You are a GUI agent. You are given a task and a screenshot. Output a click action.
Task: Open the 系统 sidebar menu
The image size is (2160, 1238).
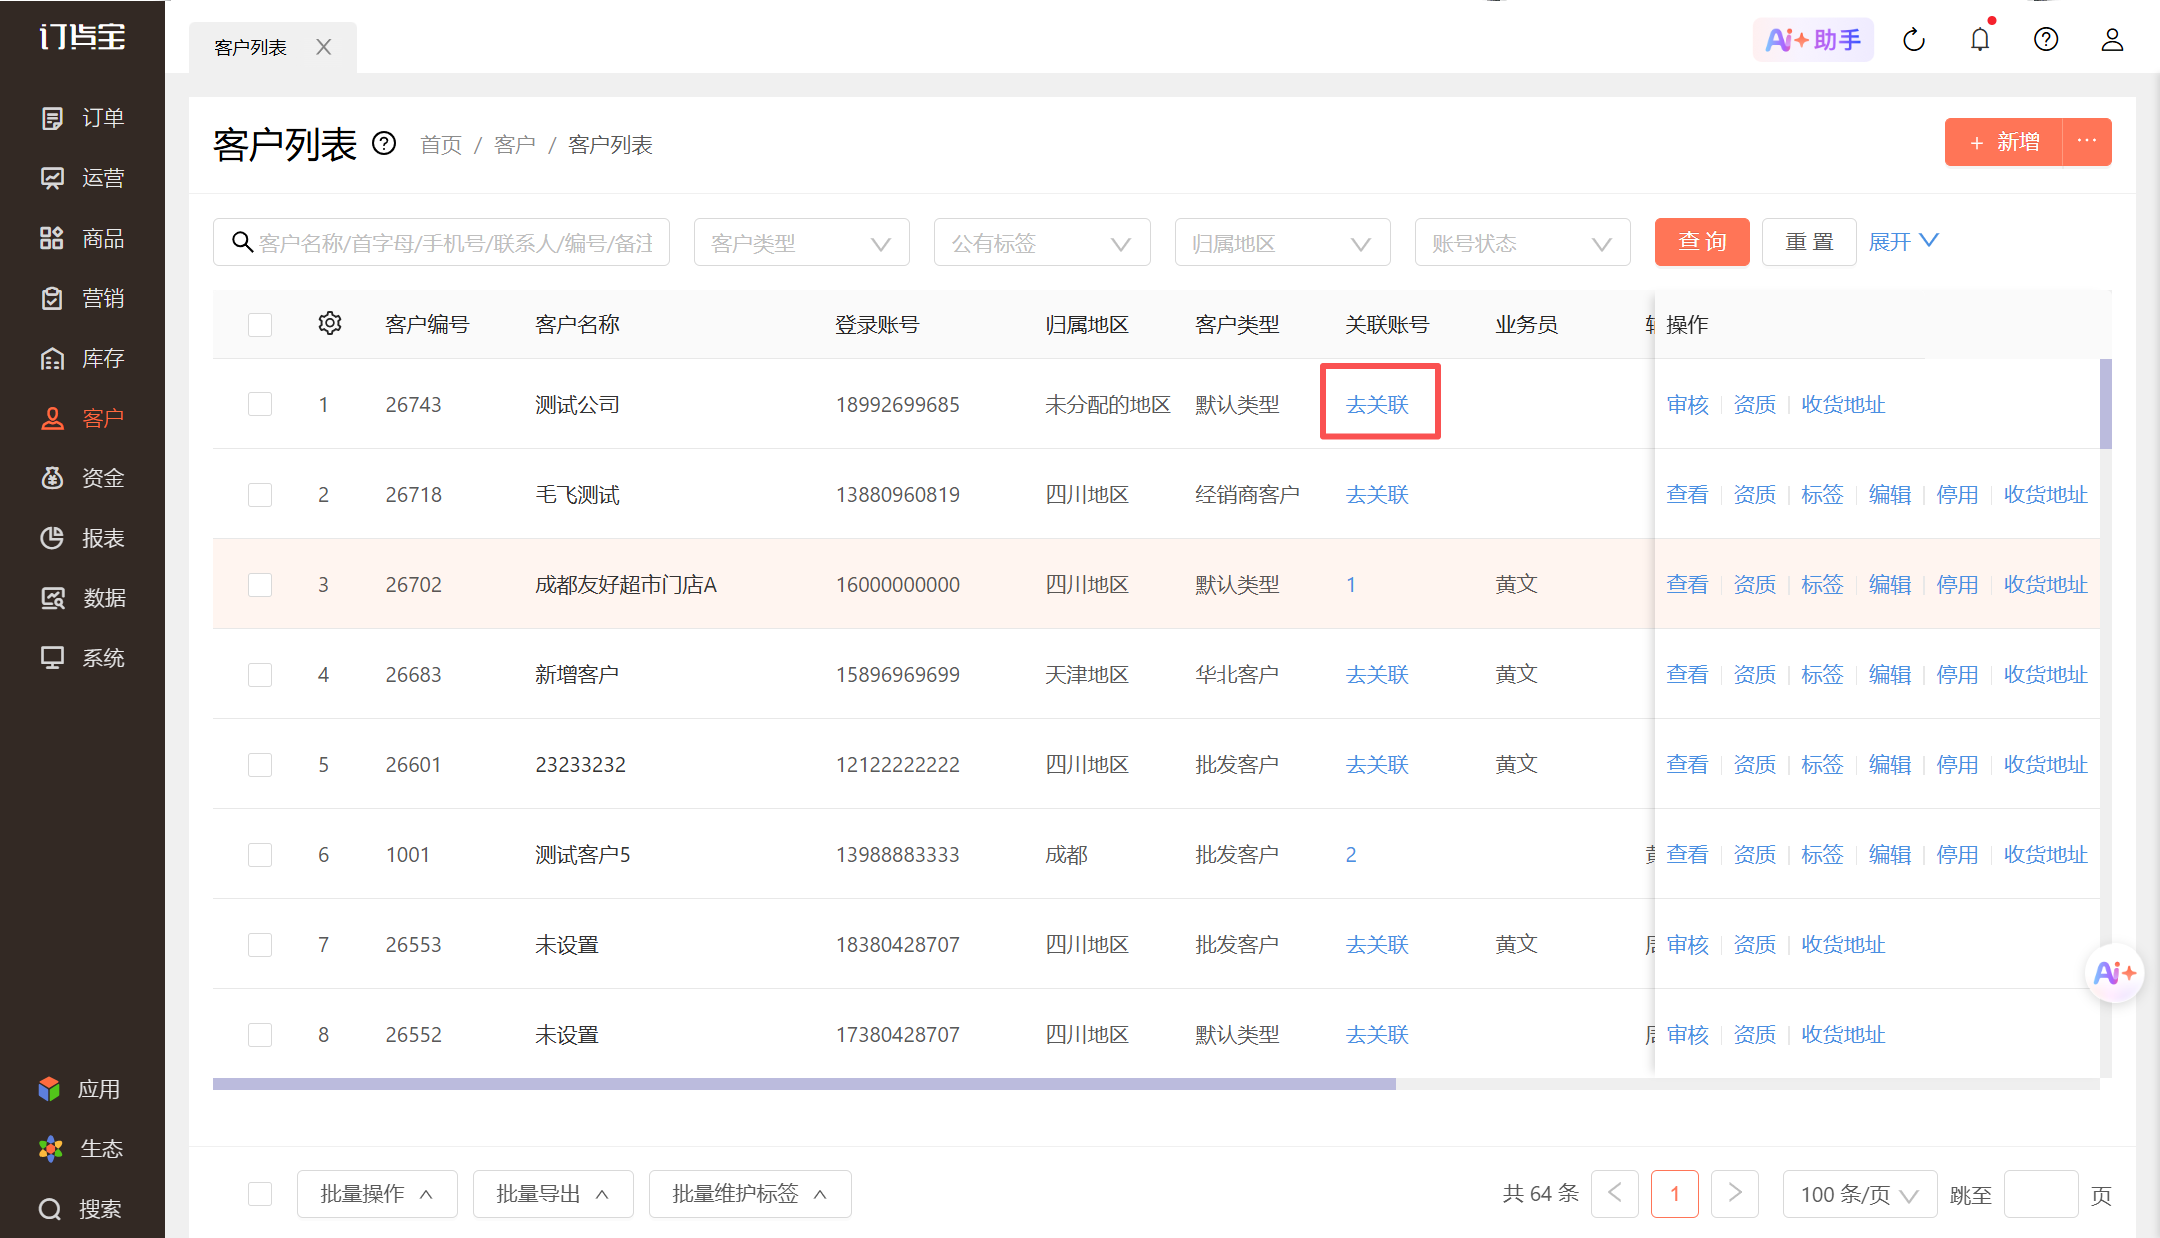[x=82, y=658]
